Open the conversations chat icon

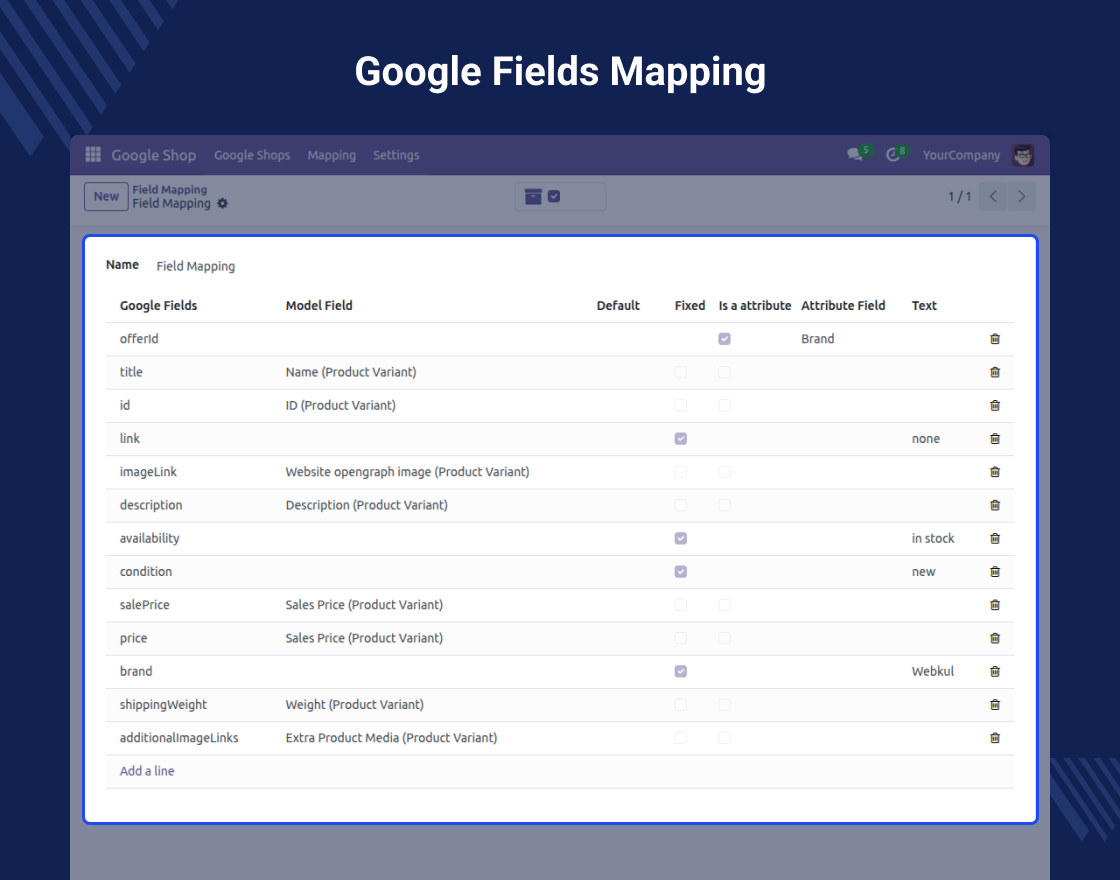[854, 154]
